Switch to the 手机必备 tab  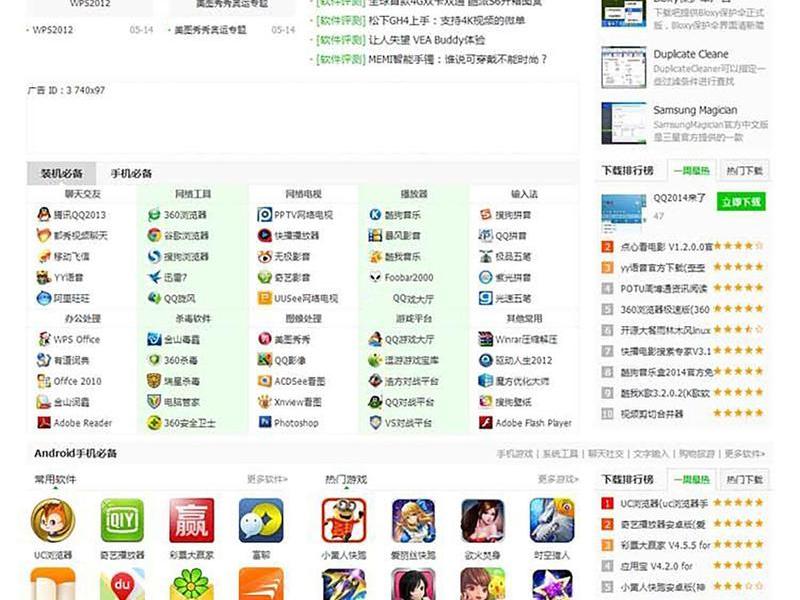(131, 173)
